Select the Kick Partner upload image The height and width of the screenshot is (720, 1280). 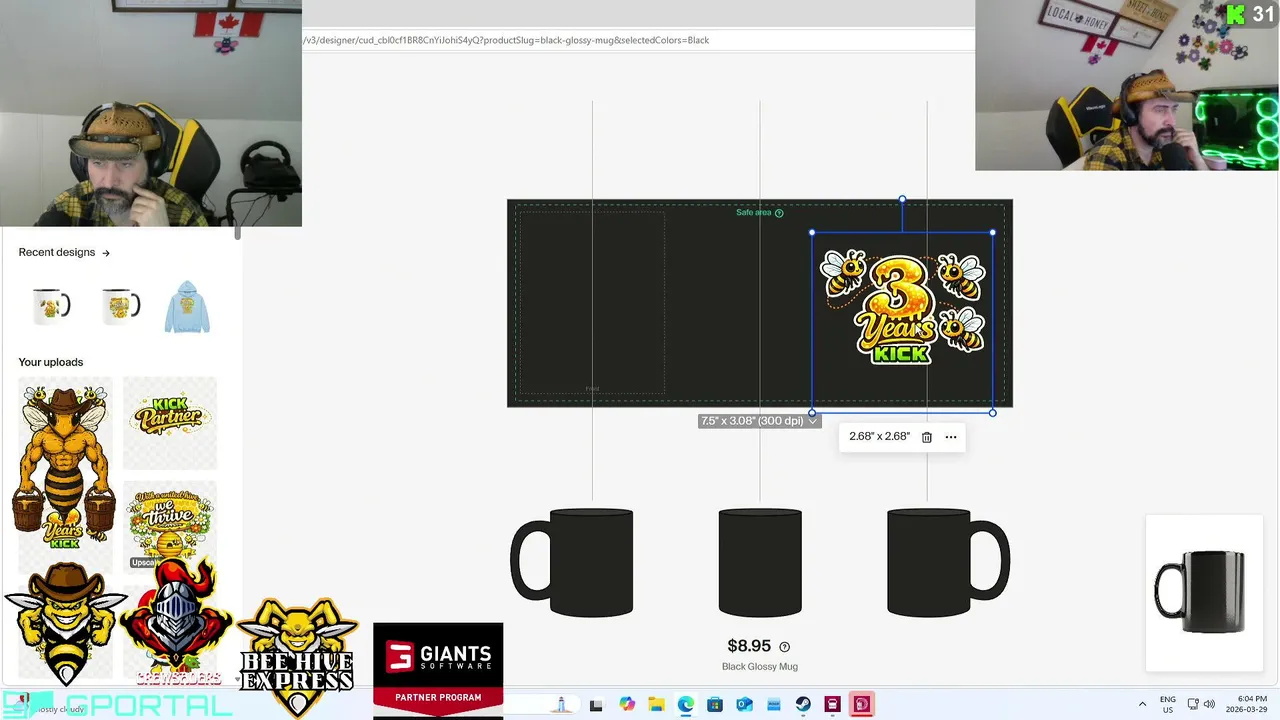169,422
